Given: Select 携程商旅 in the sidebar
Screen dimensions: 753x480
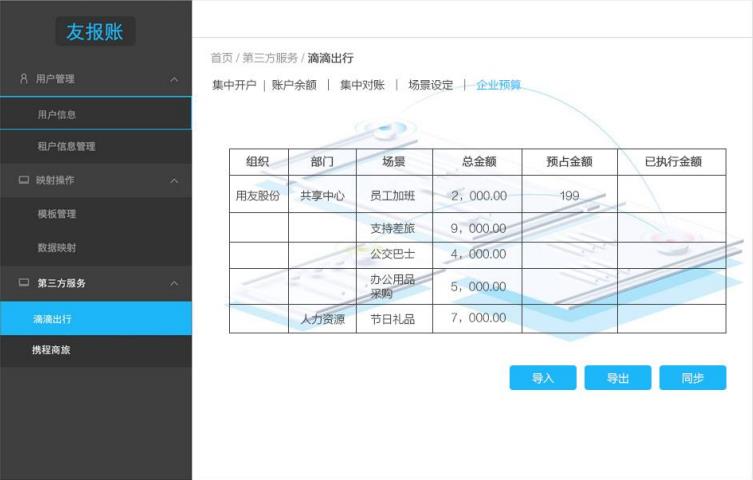Looking at the screenshot, I should click(96, 350).
